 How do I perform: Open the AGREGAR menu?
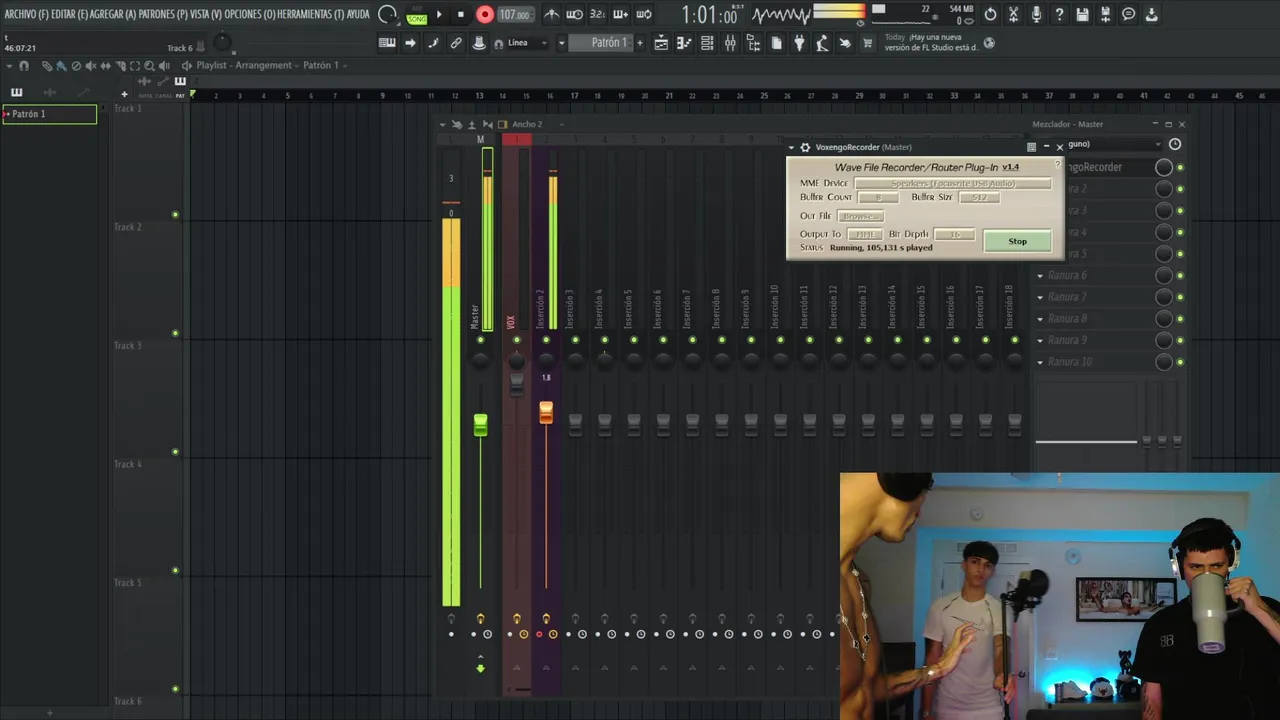coord(113,14)
